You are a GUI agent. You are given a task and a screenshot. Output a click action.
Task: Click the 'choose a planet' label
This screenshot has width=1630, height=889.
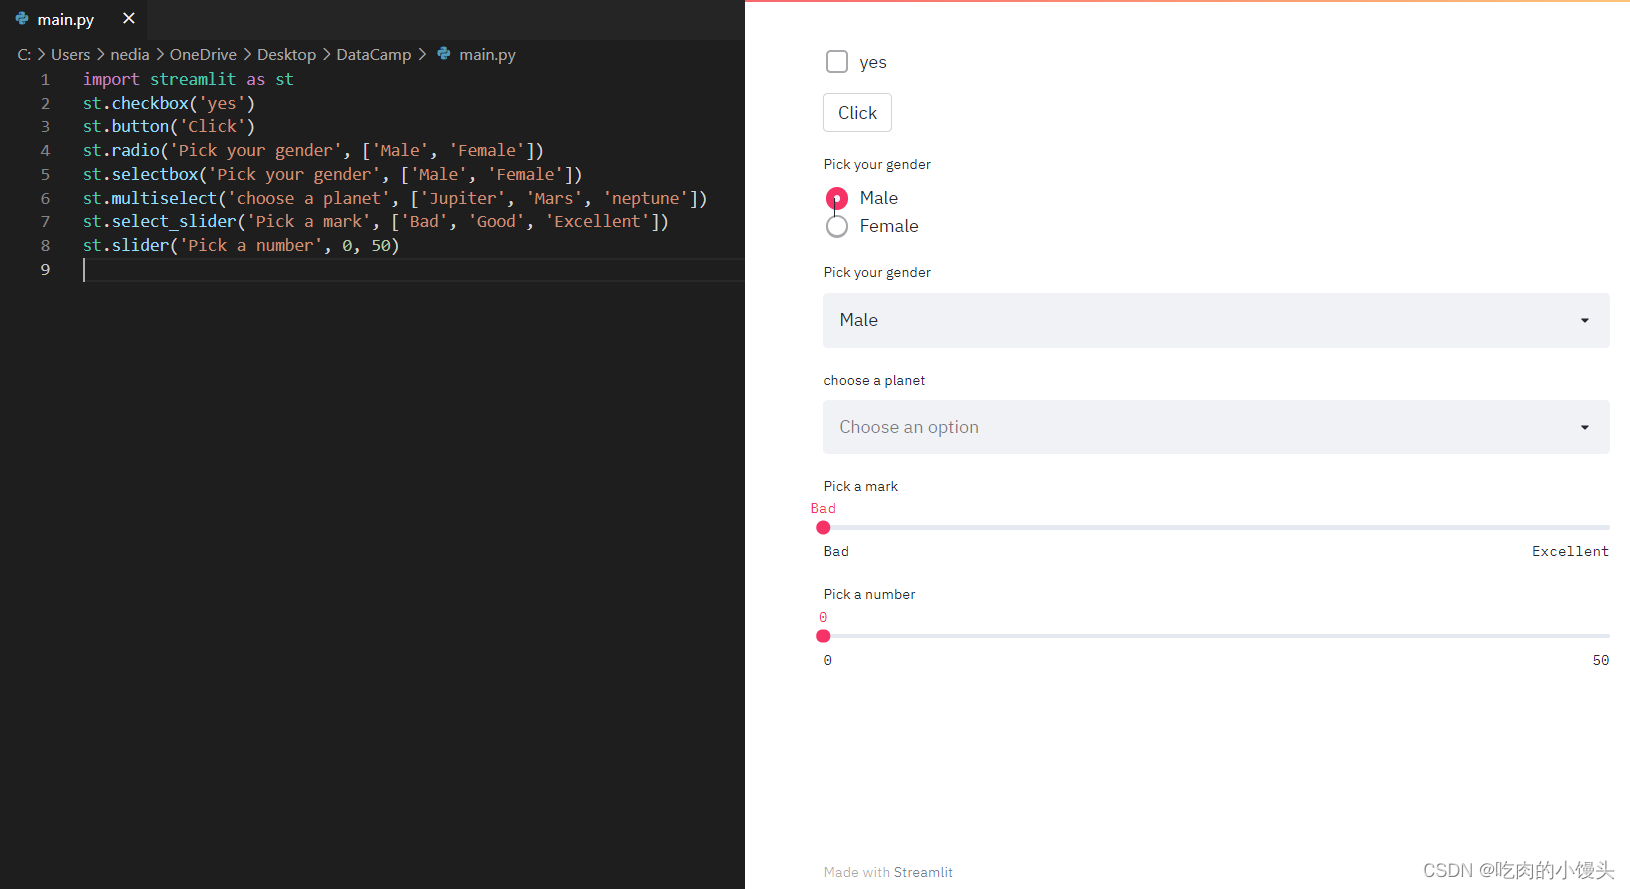point(874,380)
